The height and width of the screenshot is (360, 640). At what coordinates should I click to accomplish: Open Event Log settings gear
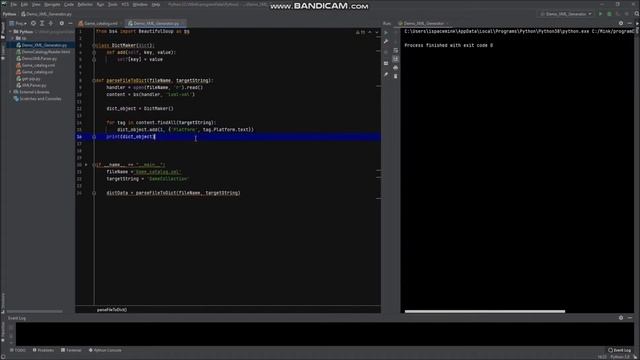pyautogui.click(x=621, y=318)
